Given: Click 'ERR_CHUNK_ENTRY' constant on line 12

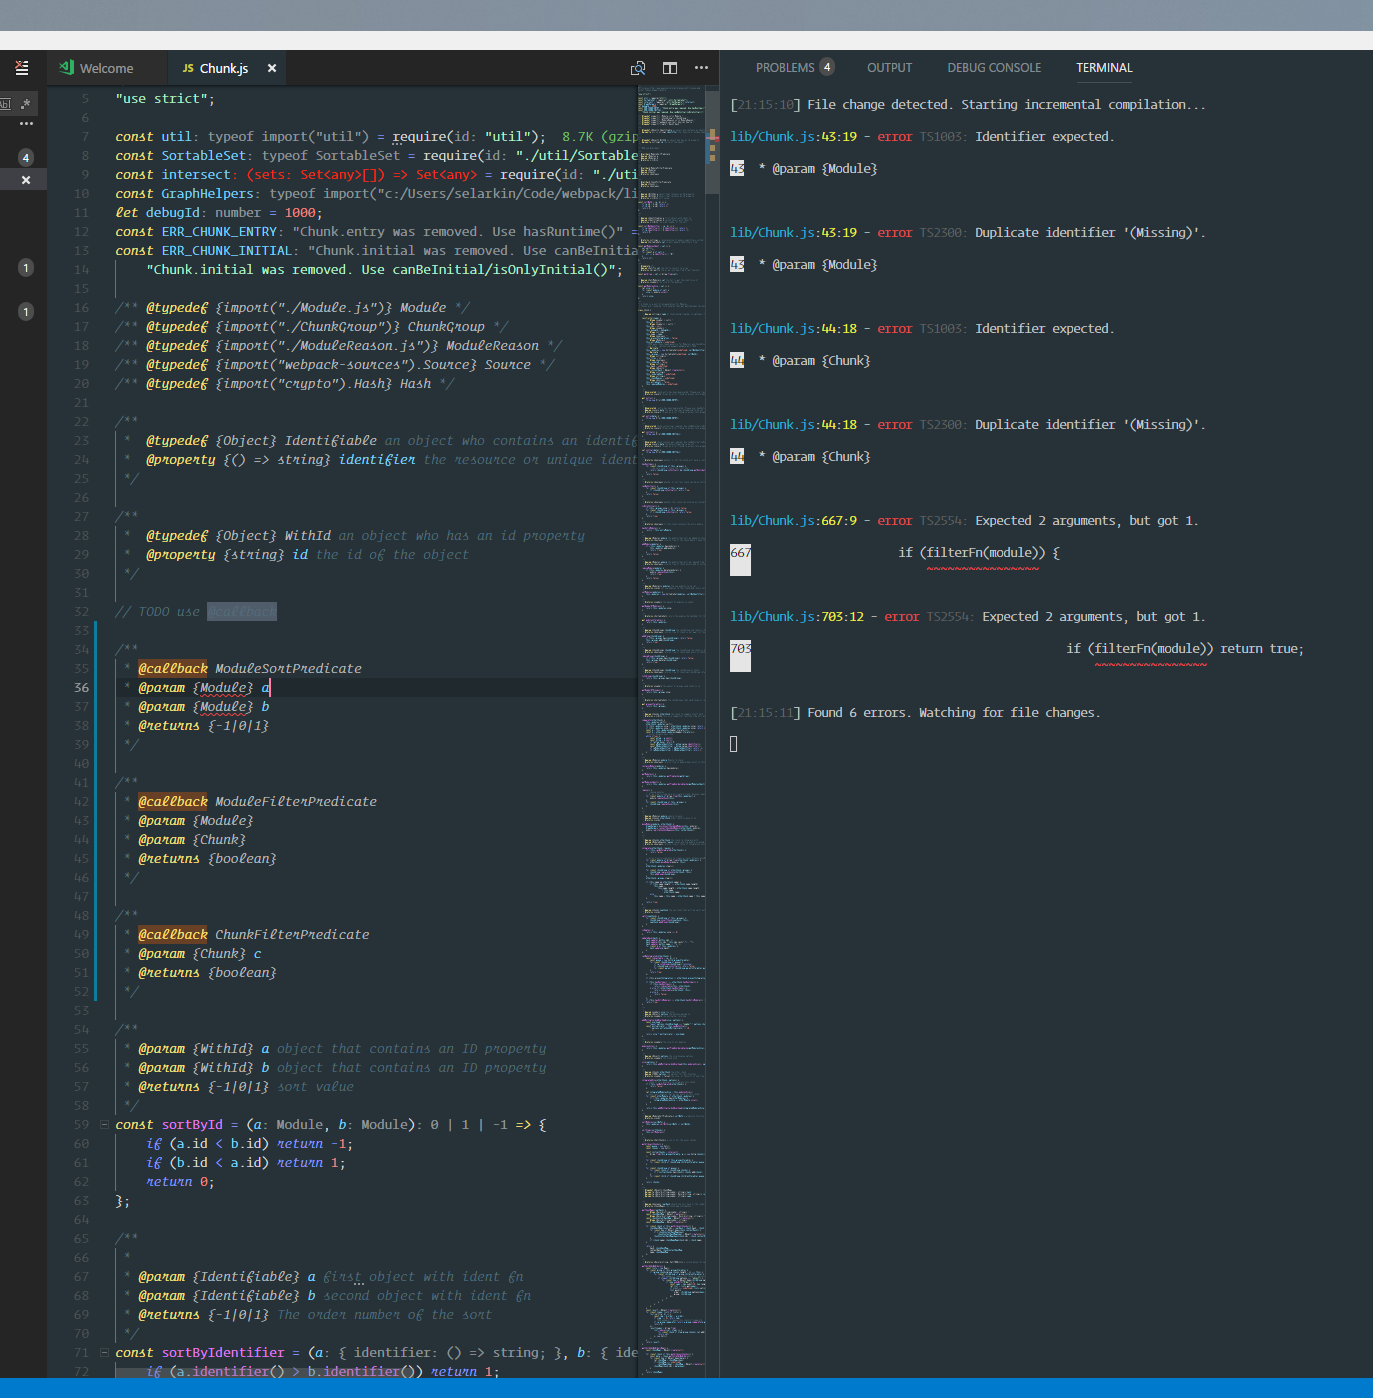Looking at the screenshot, I should 219,232.
